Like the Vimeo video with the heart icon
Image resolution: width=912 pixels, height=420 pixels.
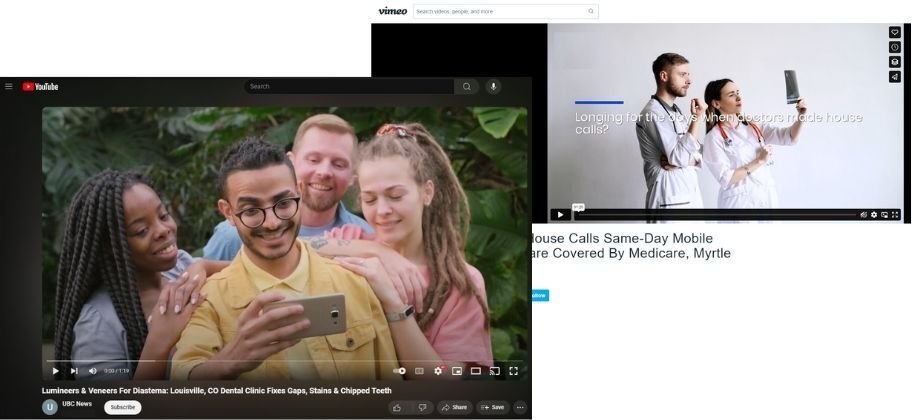[895, 33]
